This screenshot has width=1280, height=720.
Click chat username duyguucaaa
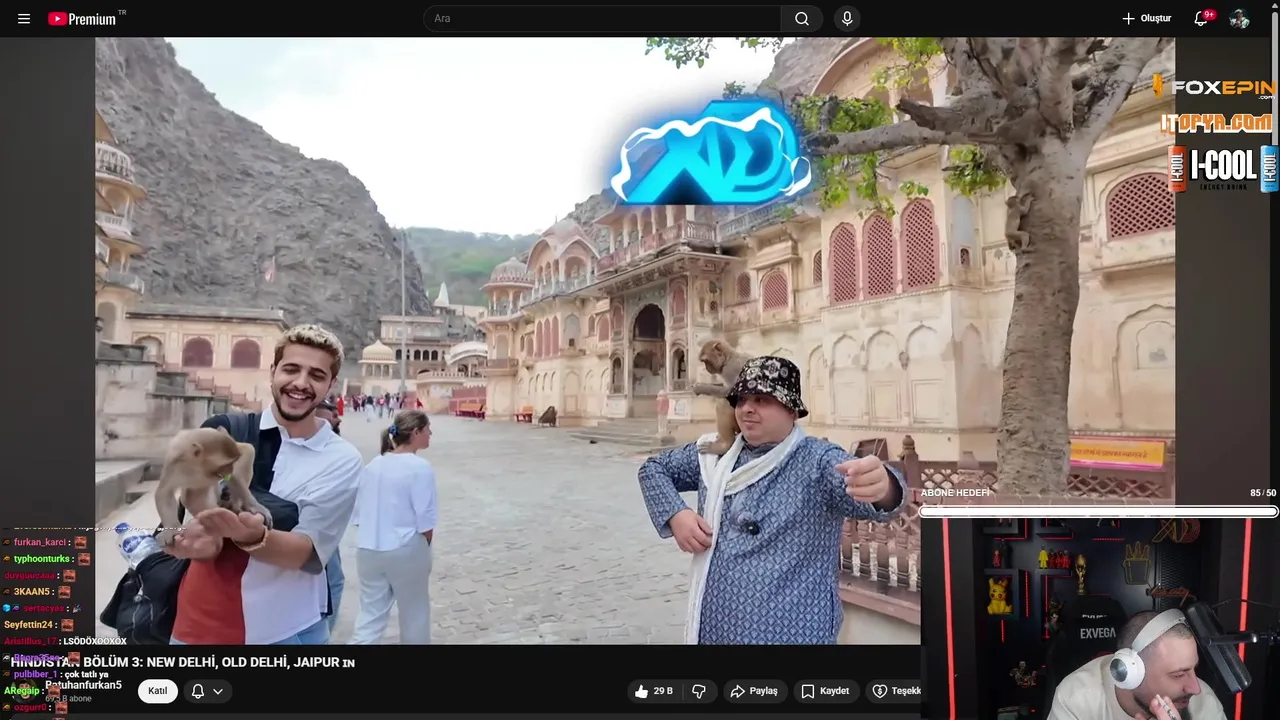pos(29,575)
